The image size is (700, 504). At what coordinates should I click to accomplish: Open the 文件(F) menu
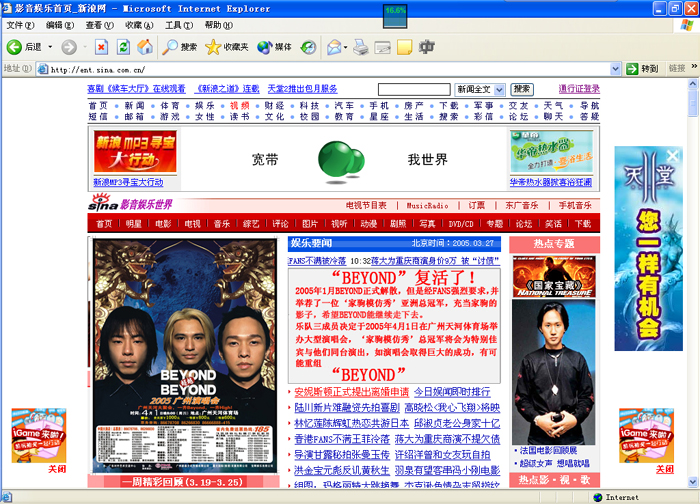point(21,25)
